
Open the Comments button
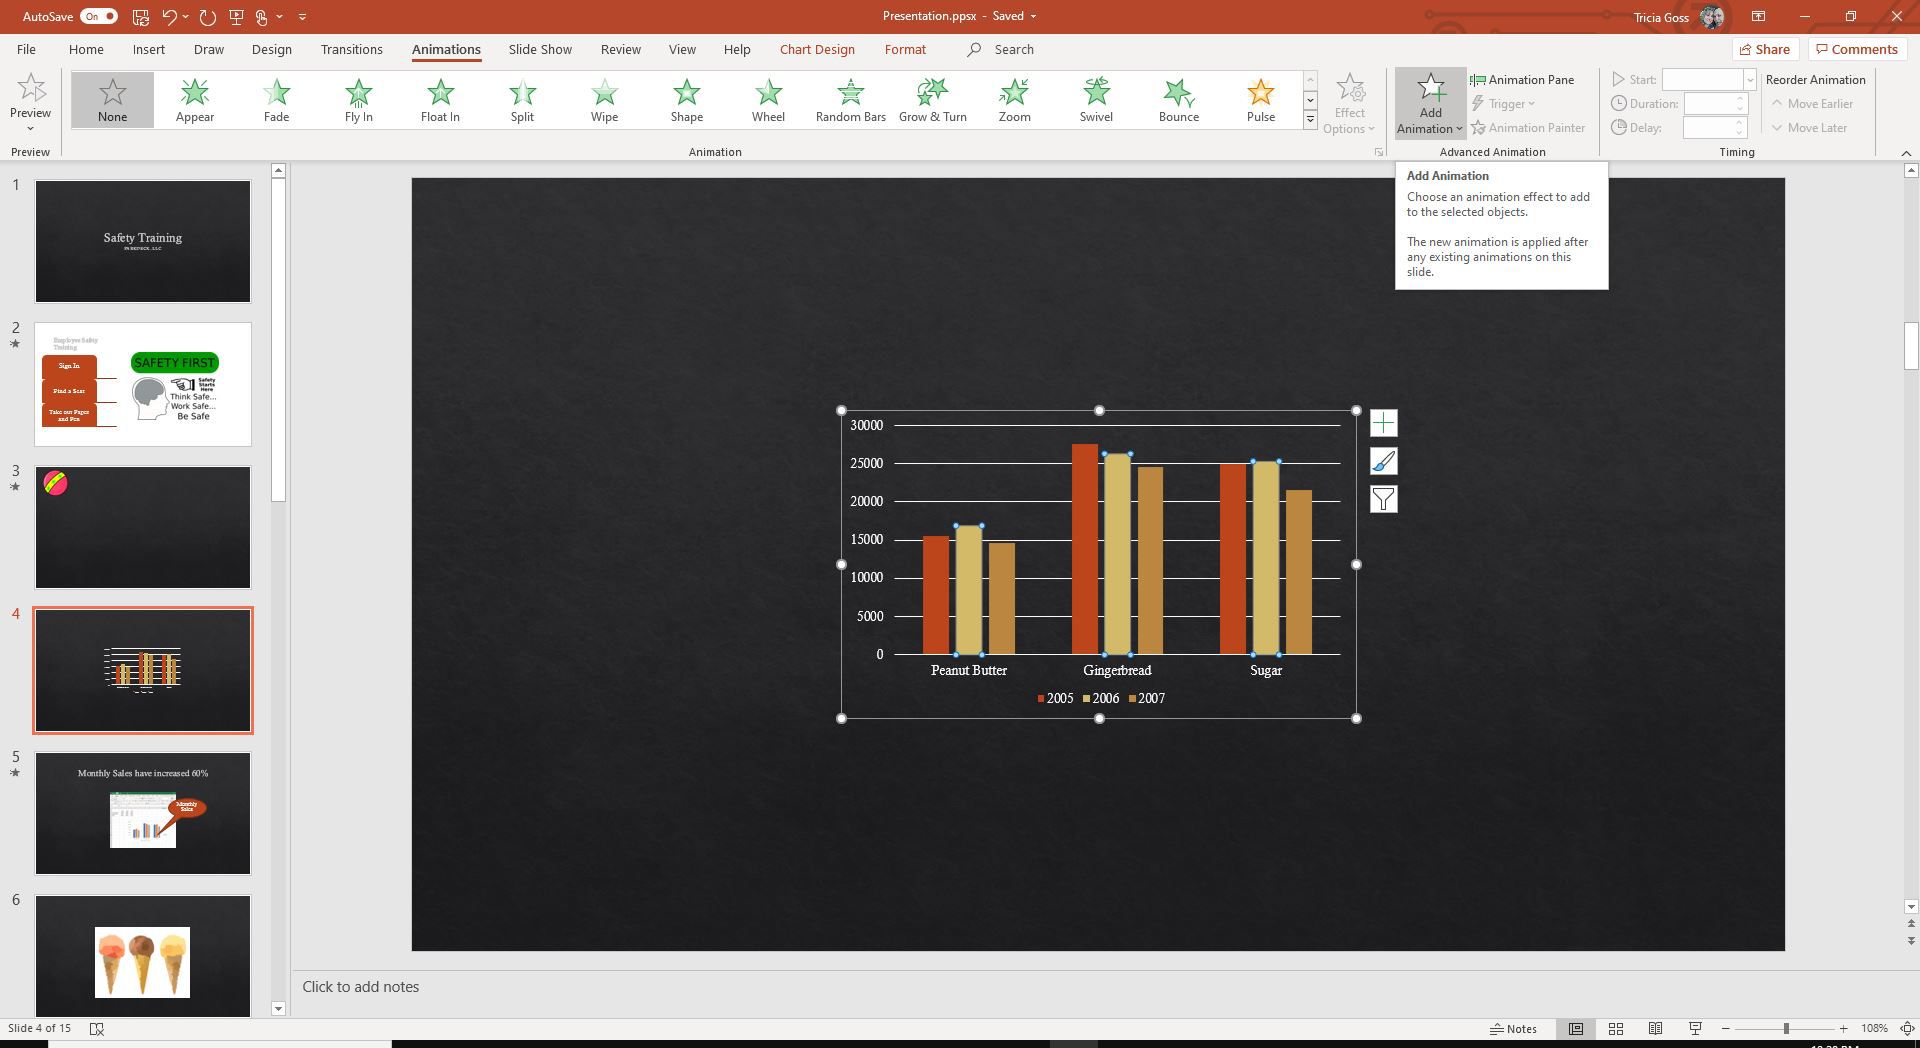[1856, 49]
